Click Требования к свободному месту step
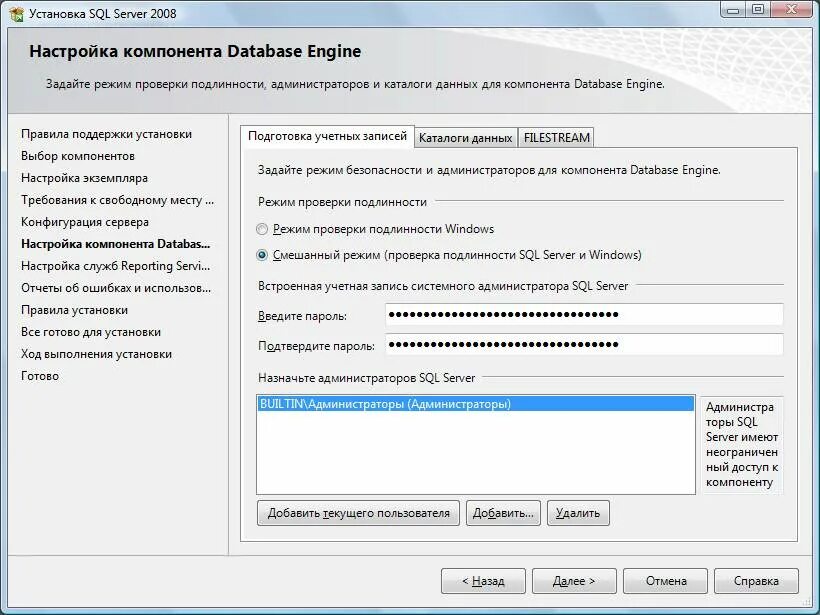Screen dimensions: 820x615 point(118,200)
